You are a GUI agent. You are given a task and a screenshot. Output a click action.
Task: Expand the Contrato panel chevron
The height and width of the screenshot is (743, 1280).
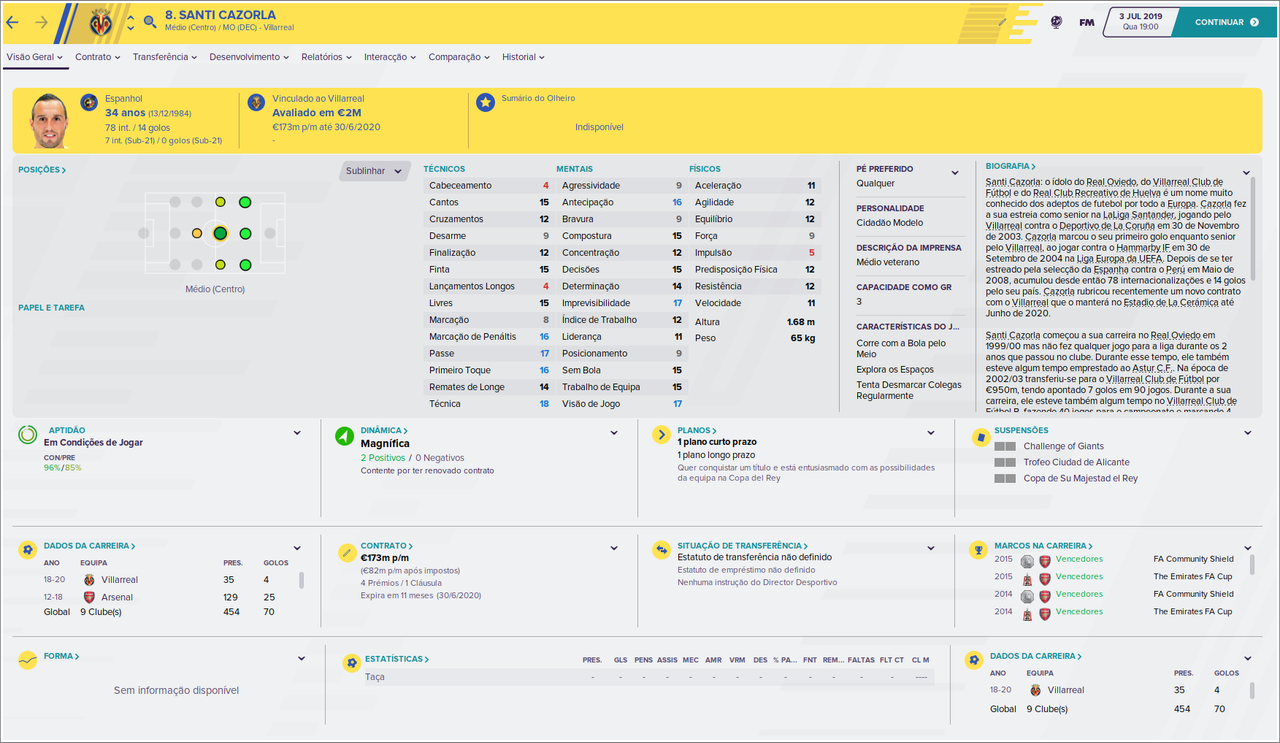click(x=614, y=548)
